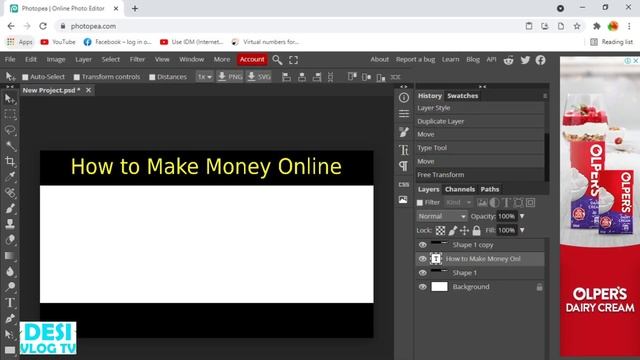This screenshot has height=360, width=640.
Task: Open the Image menu
Action: pos(56,60)
